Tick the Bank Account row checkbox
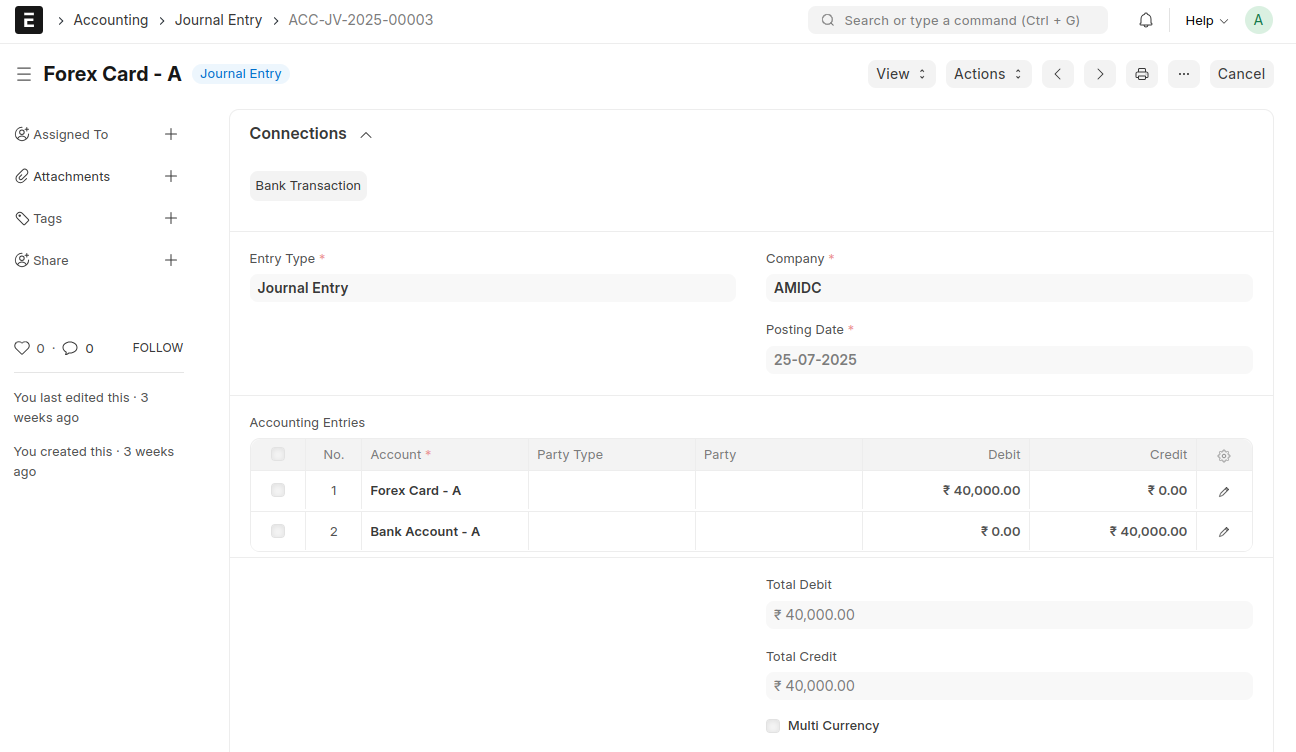The width and height of the screenshot is (1296, 752). point(278,531)
